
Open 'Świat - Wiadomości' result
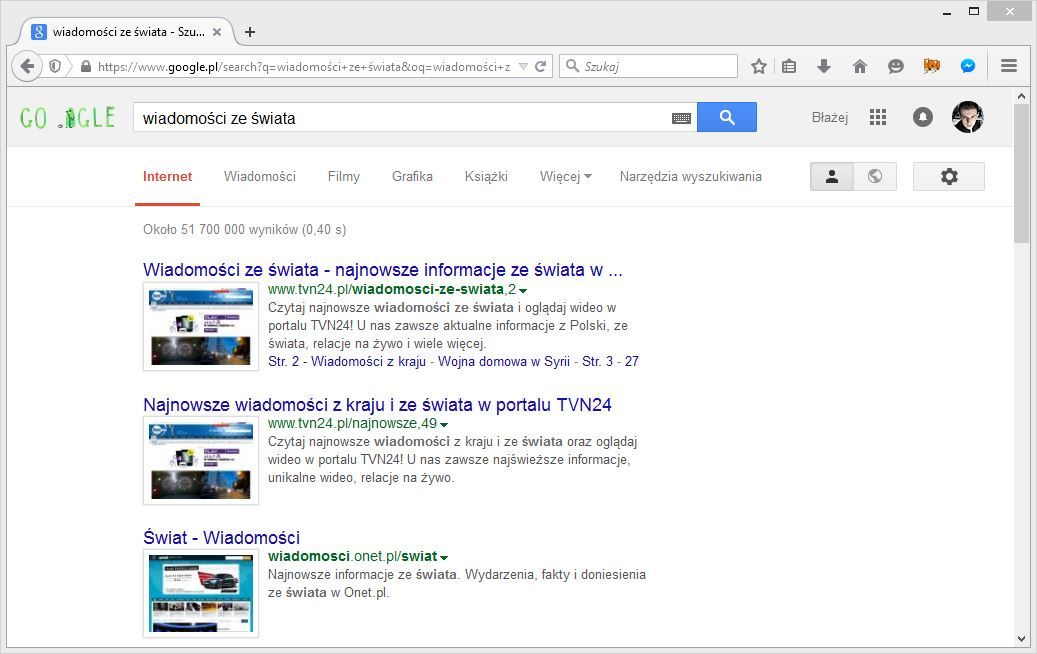point(222,538)
